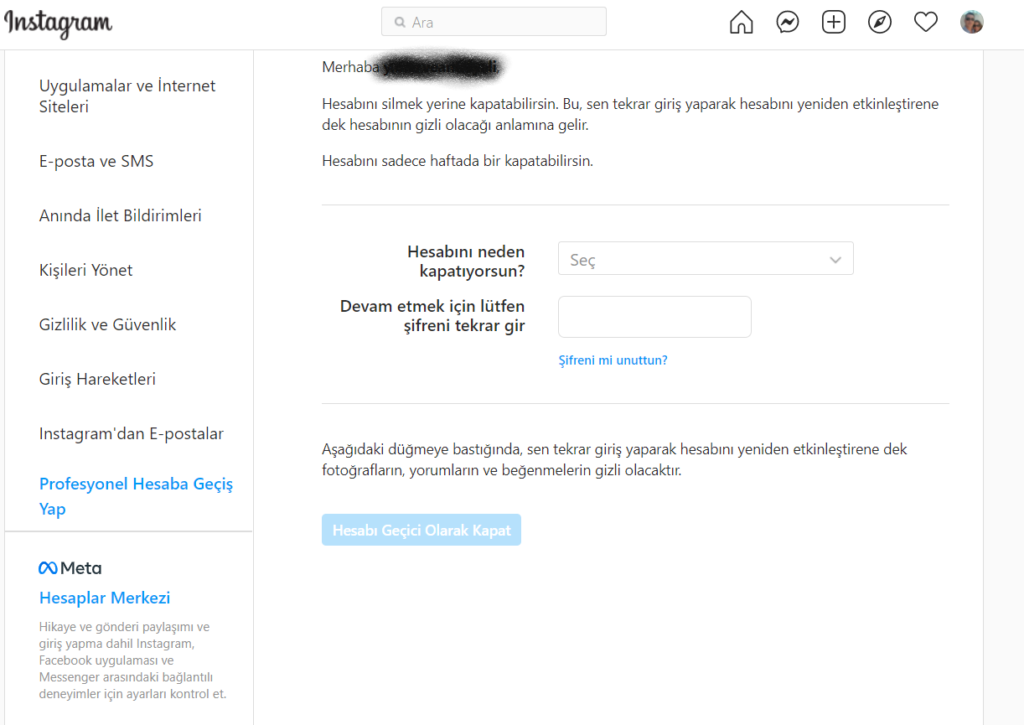
Task: Click the Instagram logo
Action: (x=58, y=23)
